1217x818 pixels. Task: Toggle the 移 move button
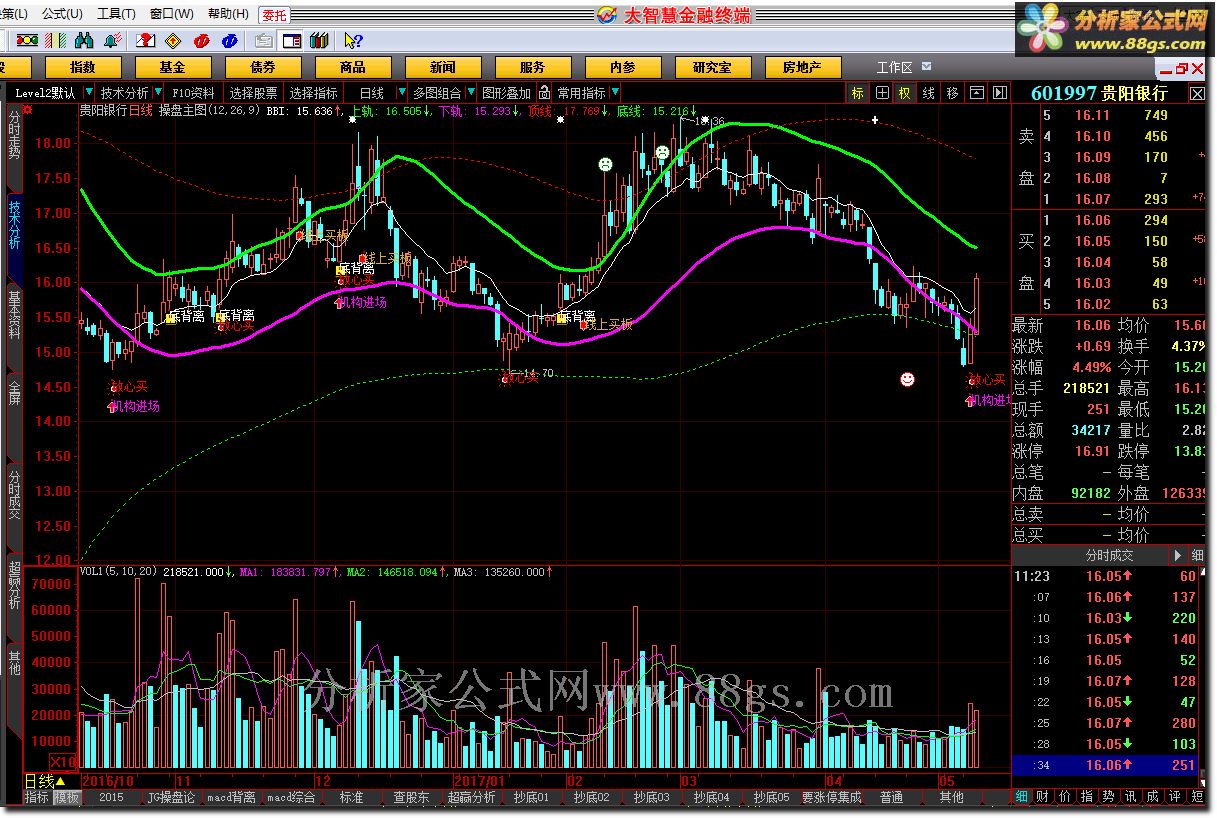point(952,93)
